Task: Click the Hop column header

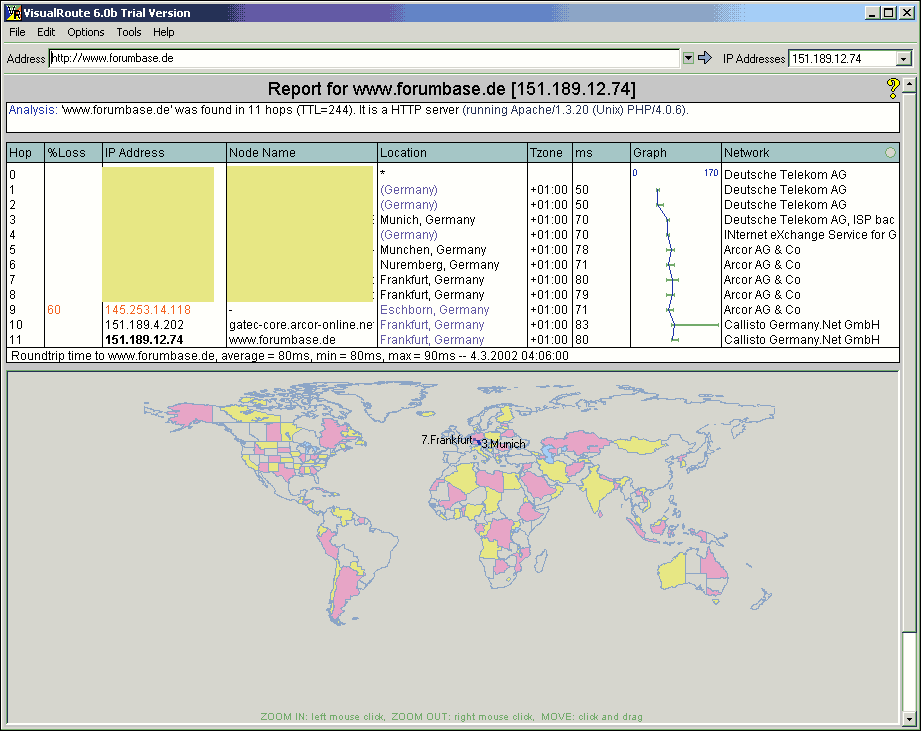Action: pyautogui.click(x=25, y=153)
